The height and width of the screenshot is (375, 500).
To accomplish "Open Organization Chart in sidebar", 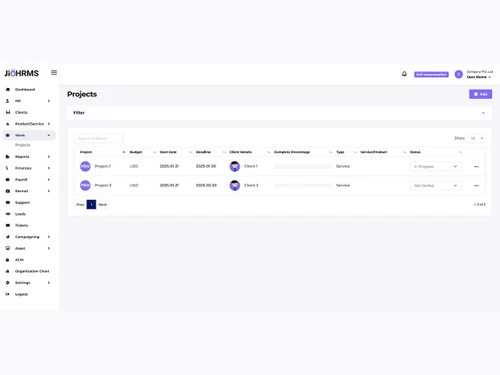I will pos(32,271).
